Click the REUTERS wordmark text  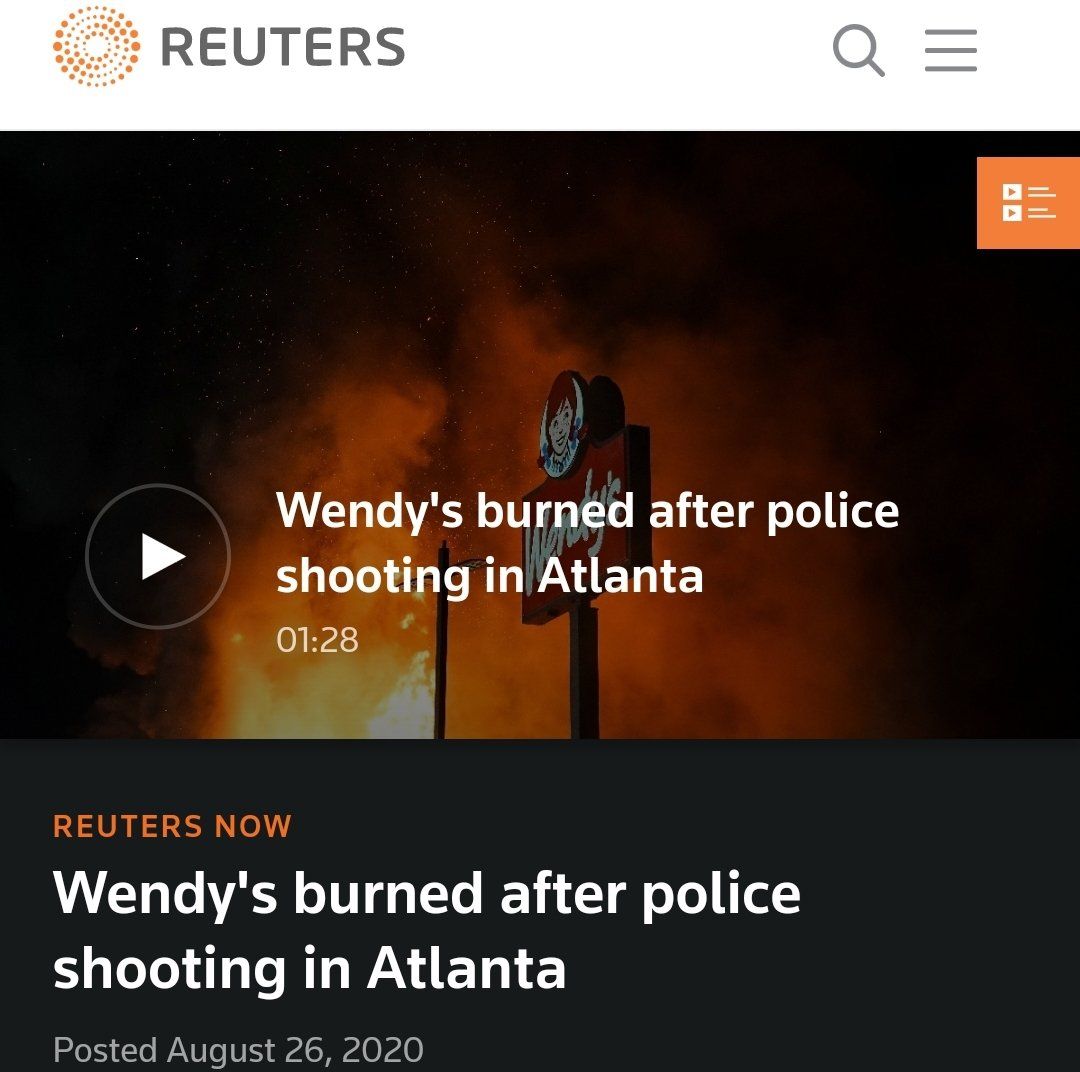pos(283,48)
